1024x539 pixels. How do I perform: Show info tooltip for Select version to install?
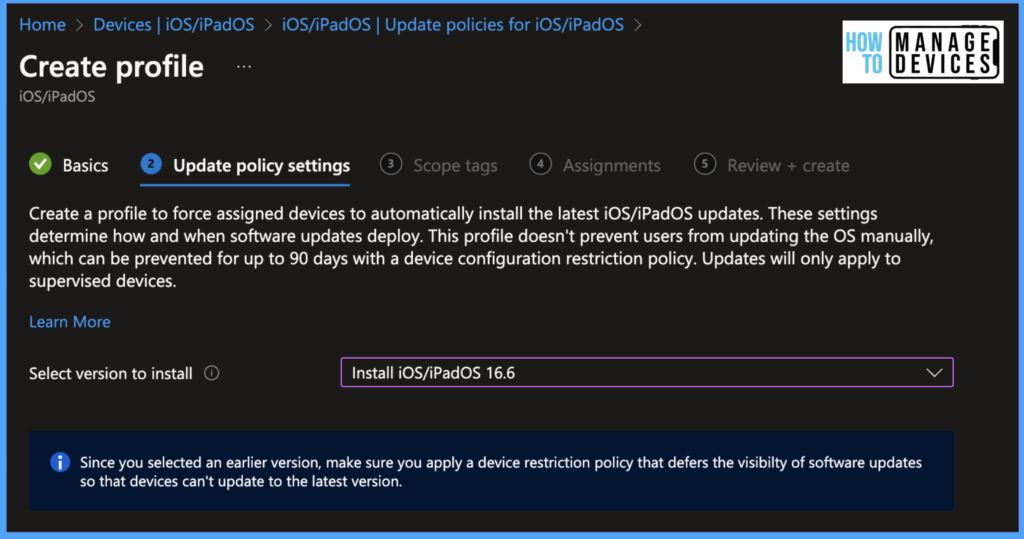coord(212,373)
